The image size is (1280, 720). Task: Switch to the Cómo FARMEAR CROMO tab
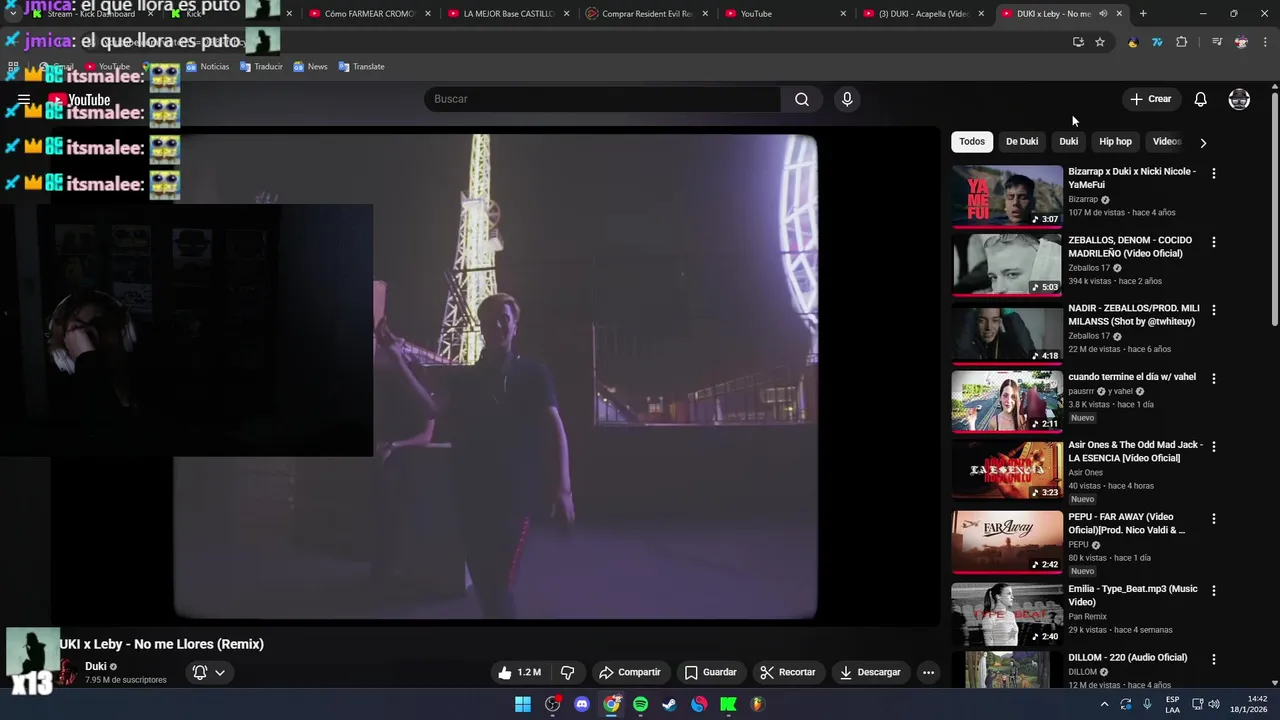coord(371,14)
